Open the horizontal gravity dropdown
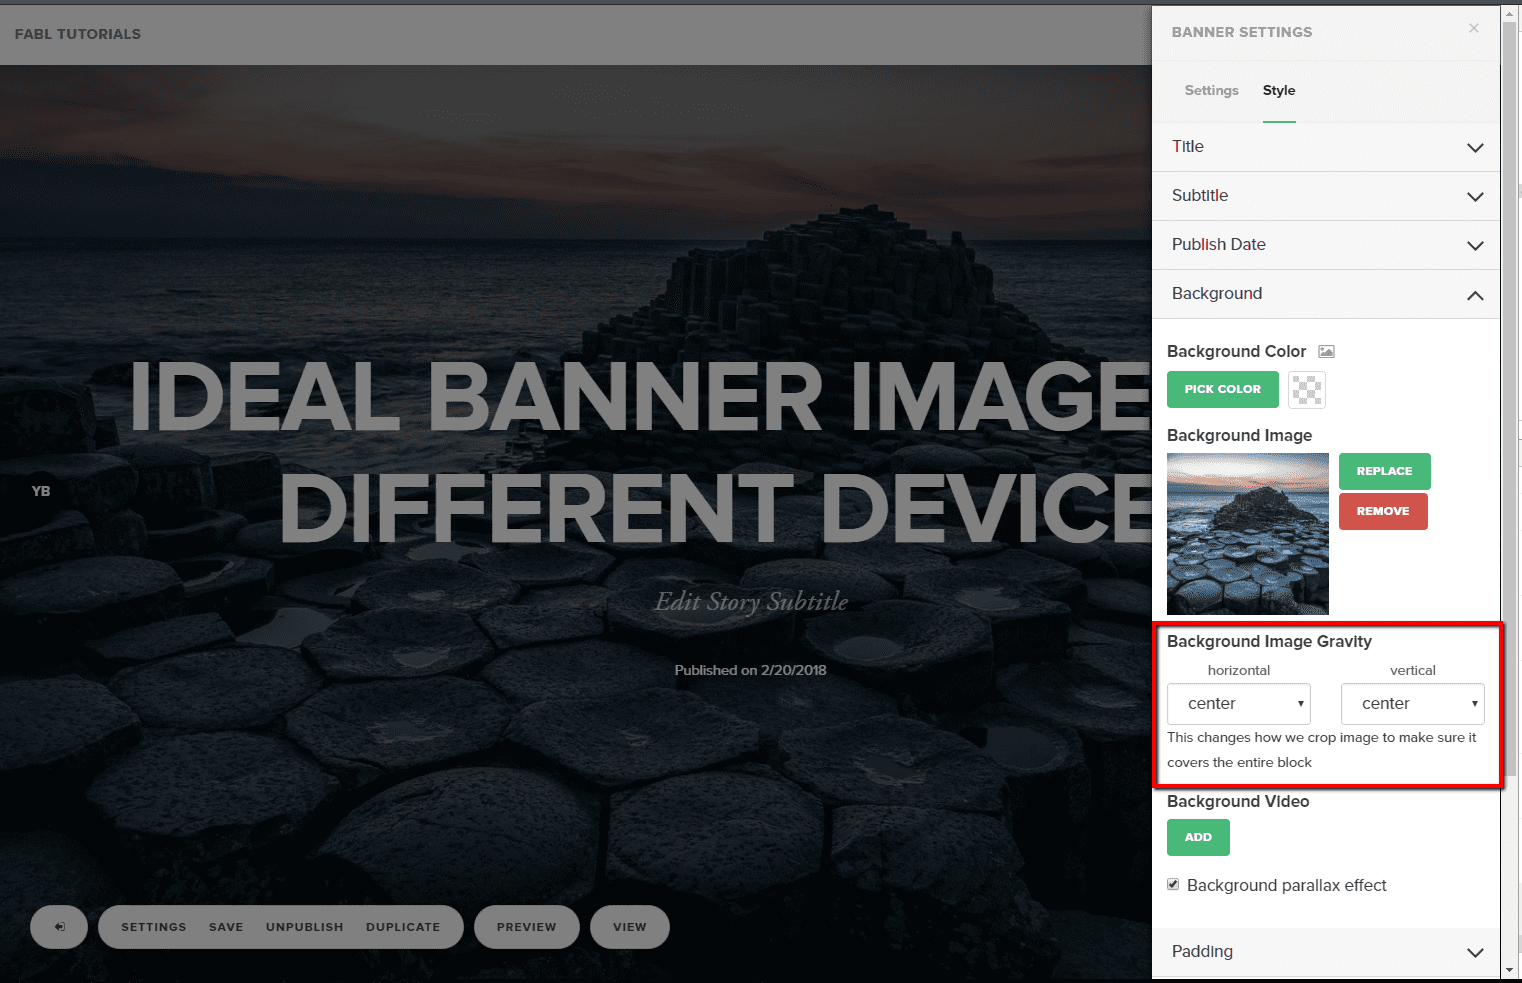 pos(1238,704)
